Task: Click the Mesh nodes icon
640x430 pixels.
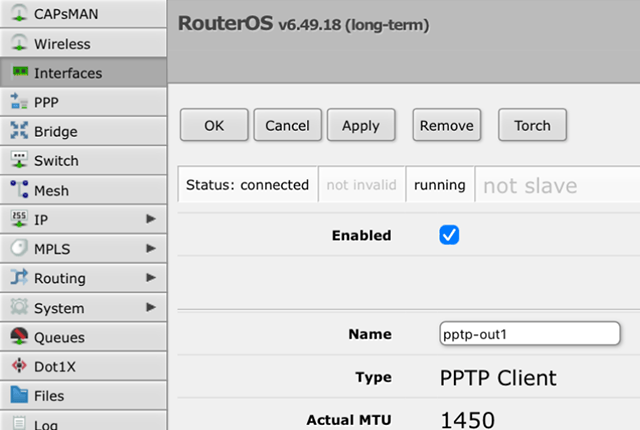Action: [x=19, y=189]
